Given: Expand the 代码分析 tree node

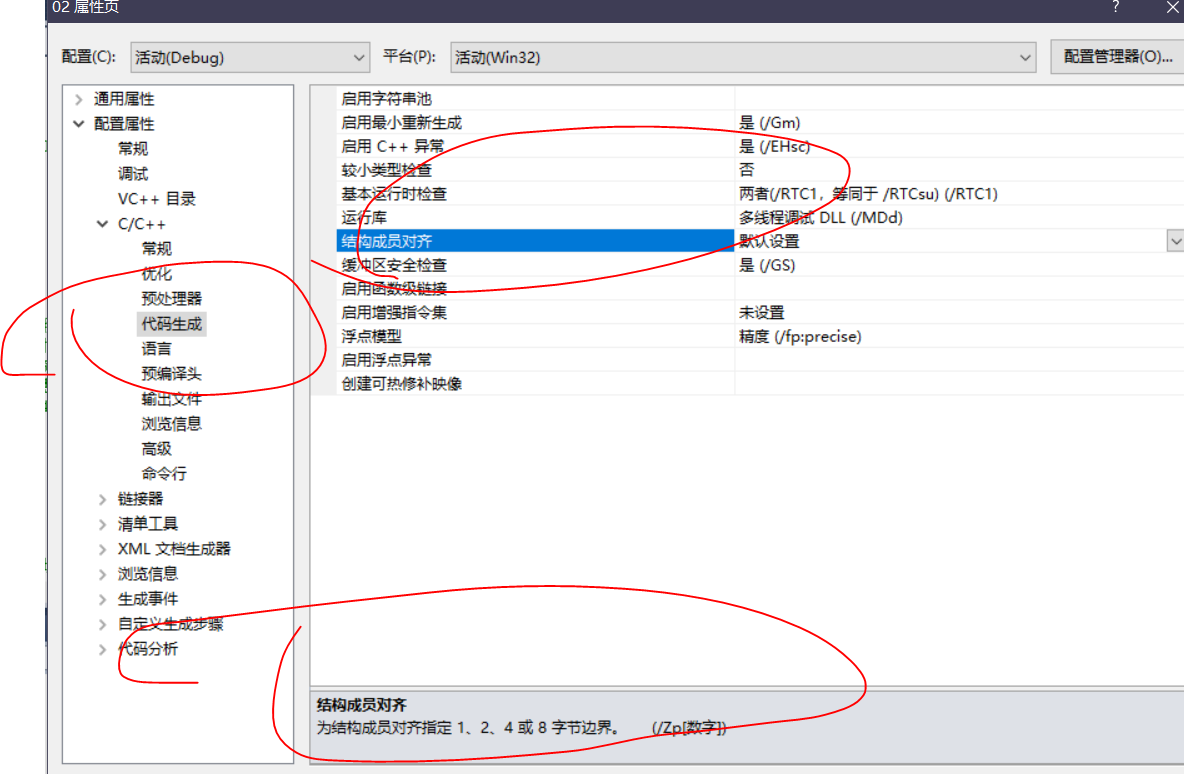Looking at the screenshot, I should [x=102, y=648].
